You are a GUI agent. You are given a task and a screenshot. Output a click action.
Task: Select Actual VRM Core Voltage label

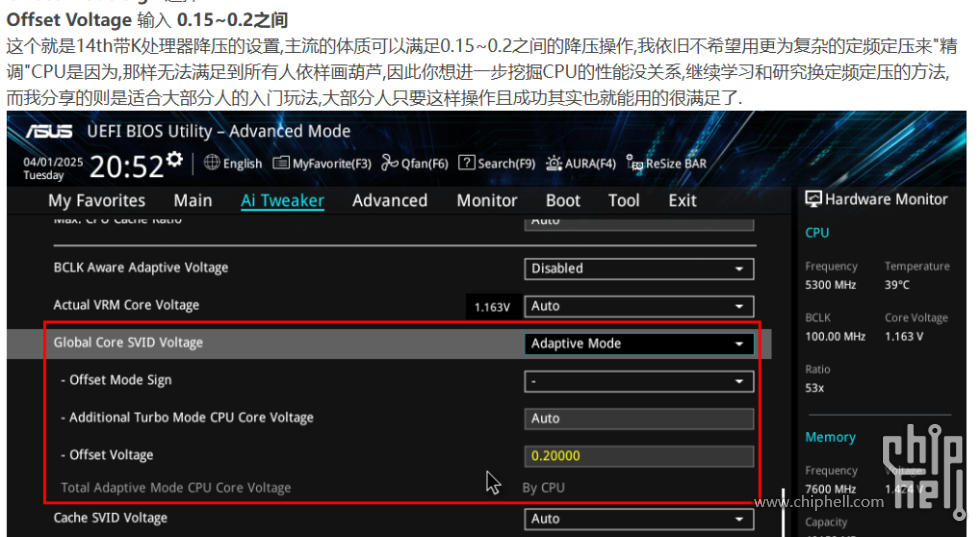coord(126,305)
